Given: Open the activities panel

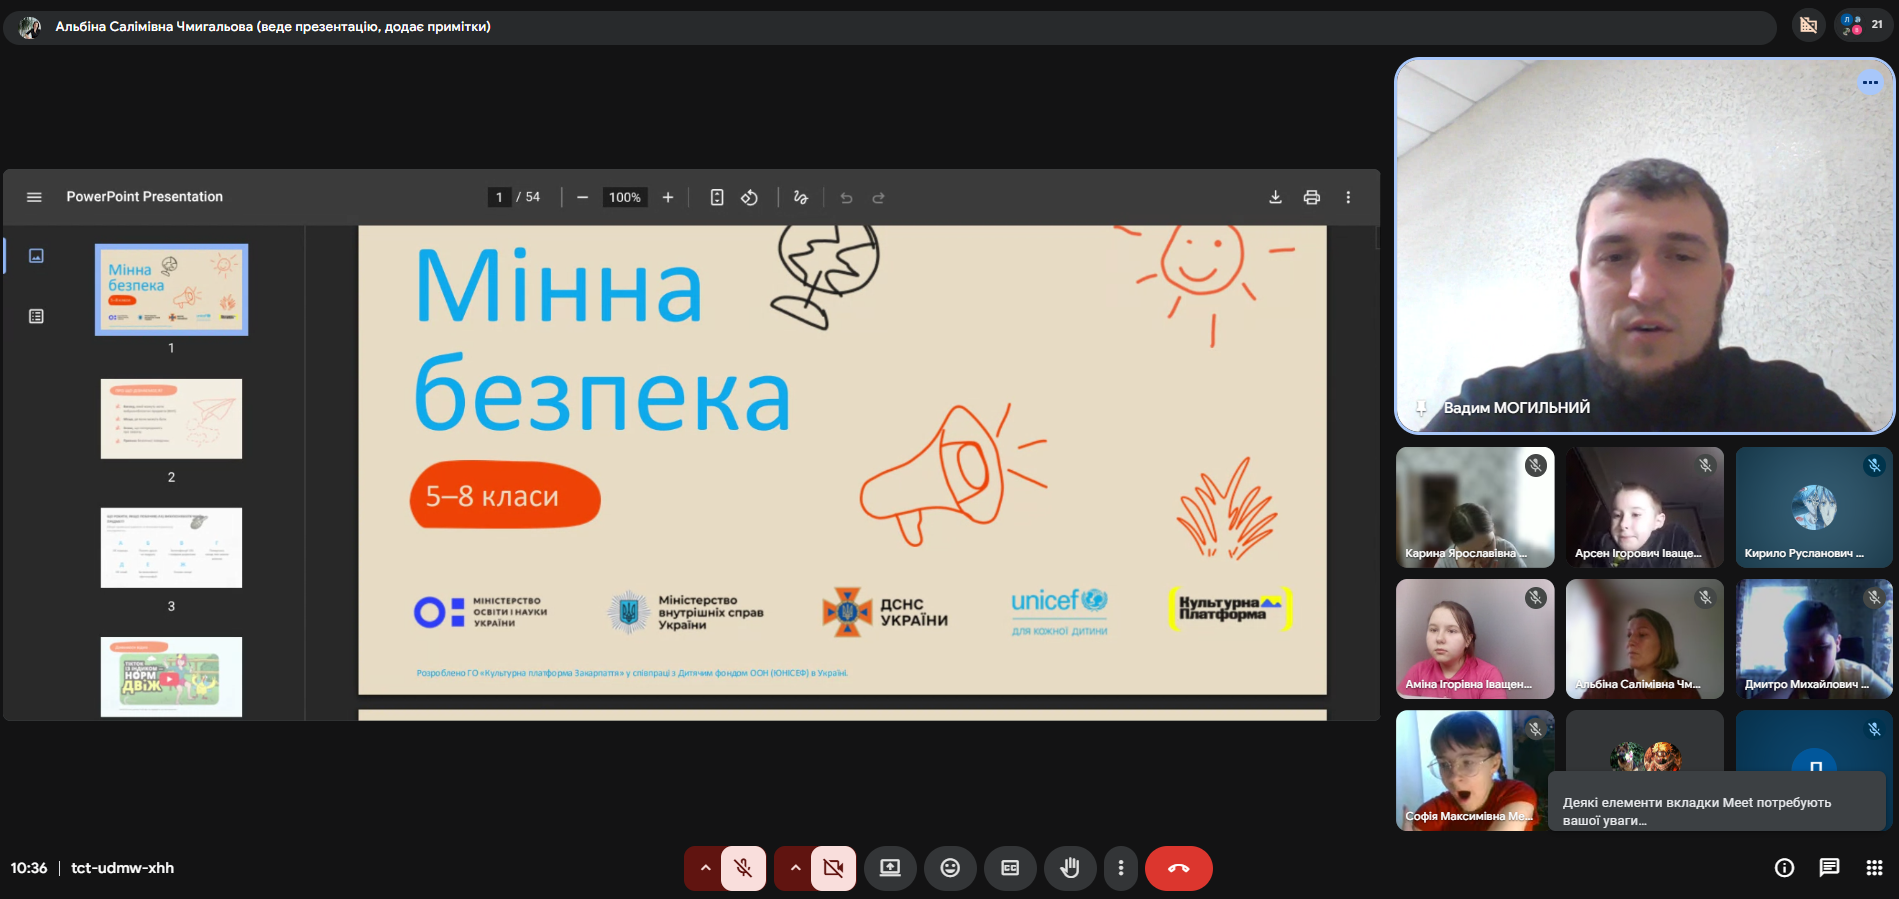Looking at the screenshot, I should tap(1874, 868).
